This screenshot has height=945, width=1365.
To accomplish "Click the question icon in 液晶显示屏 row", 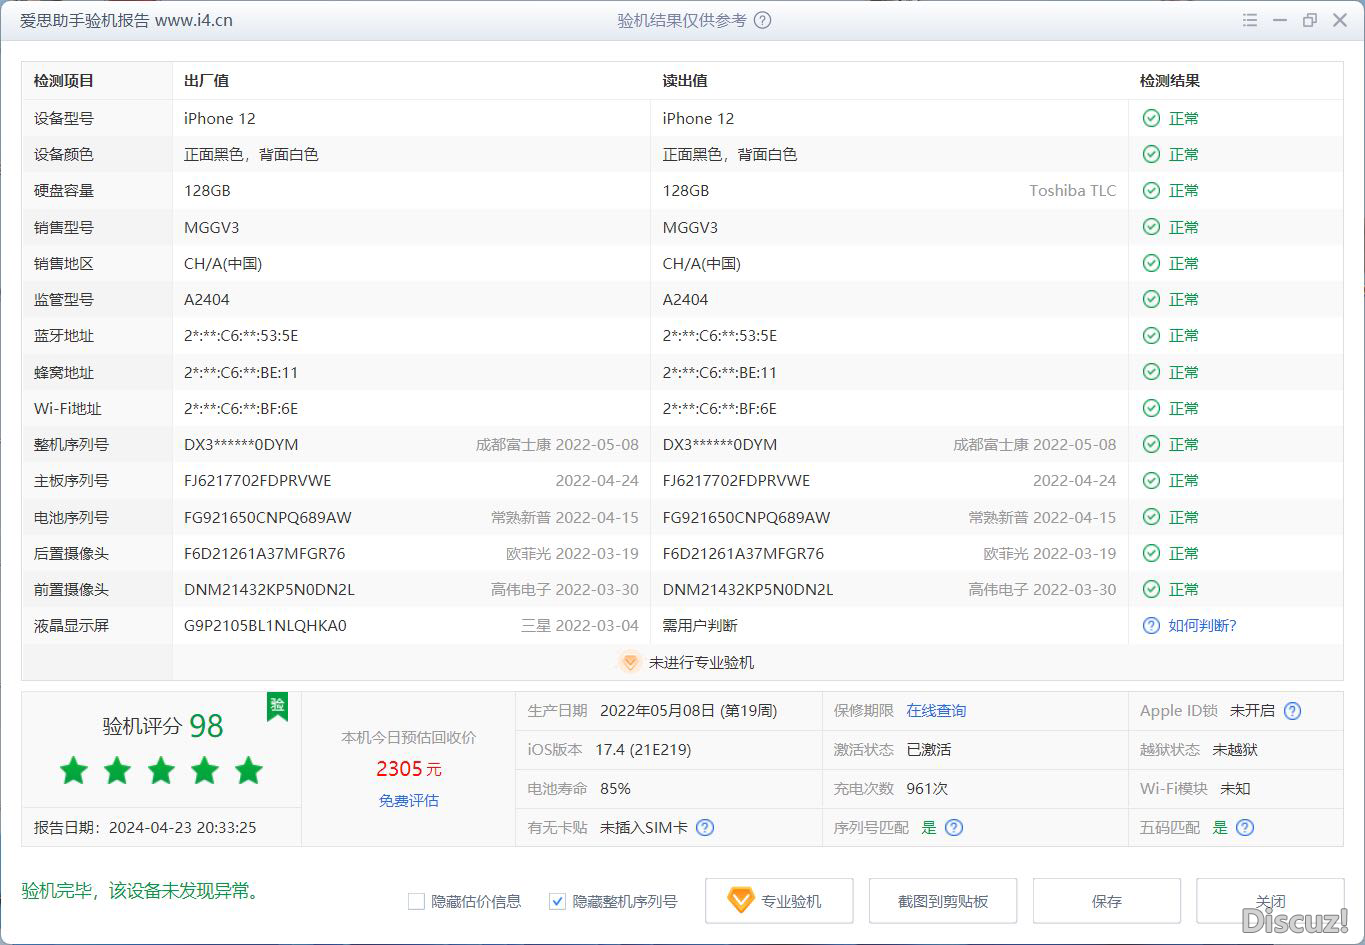I will point(1151,625).
